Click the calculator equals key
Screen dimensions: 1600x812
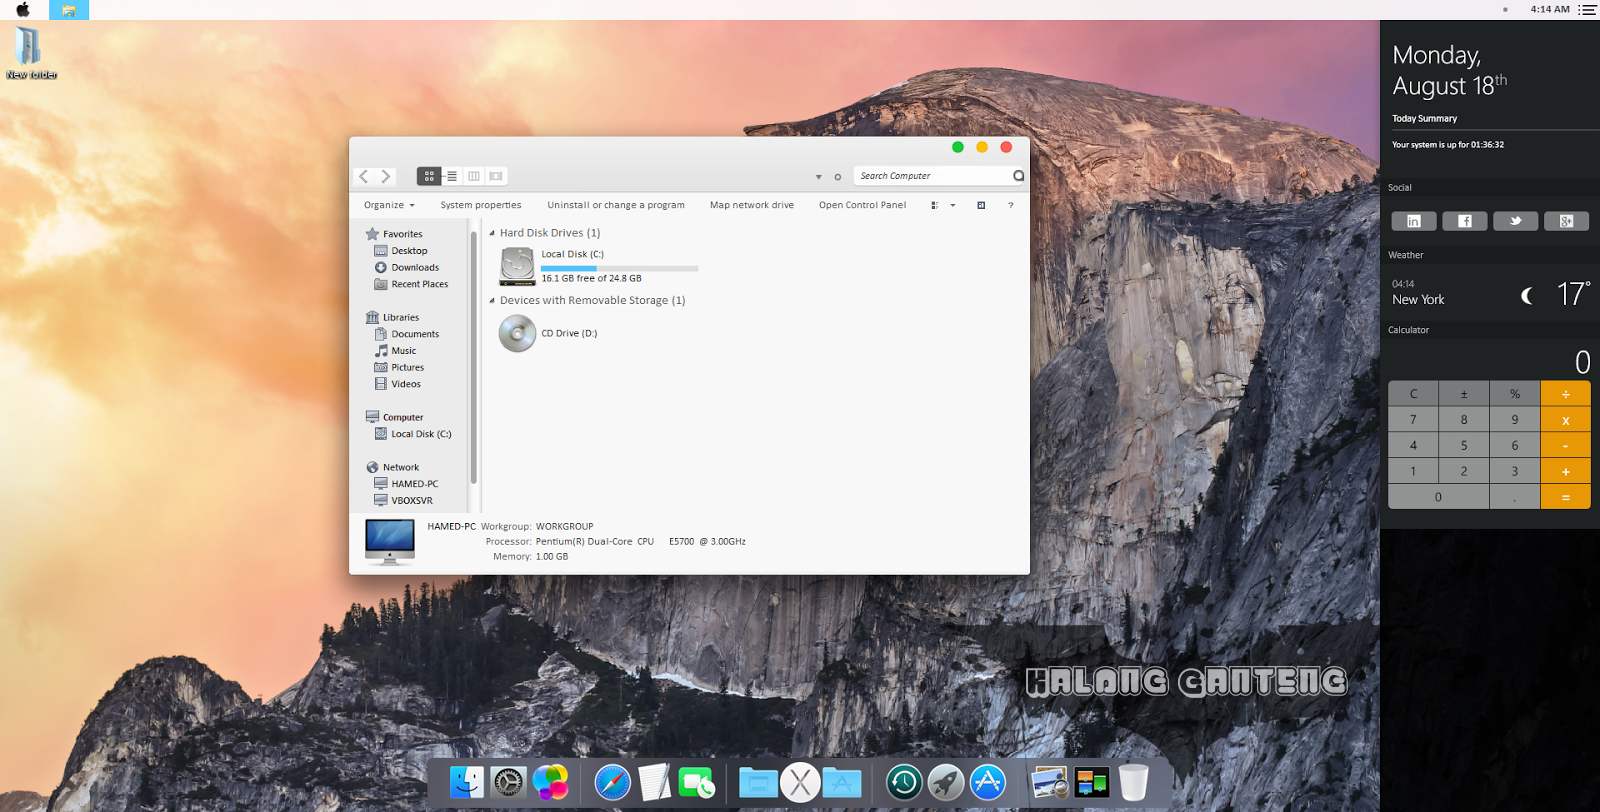point(1566,497)
